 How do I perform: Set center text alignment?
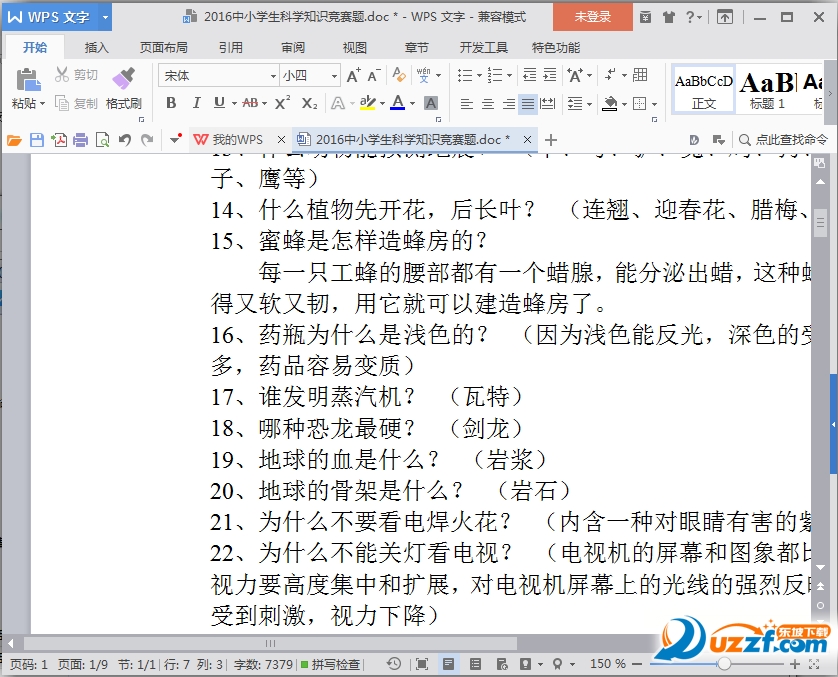[x=487, y=103]
